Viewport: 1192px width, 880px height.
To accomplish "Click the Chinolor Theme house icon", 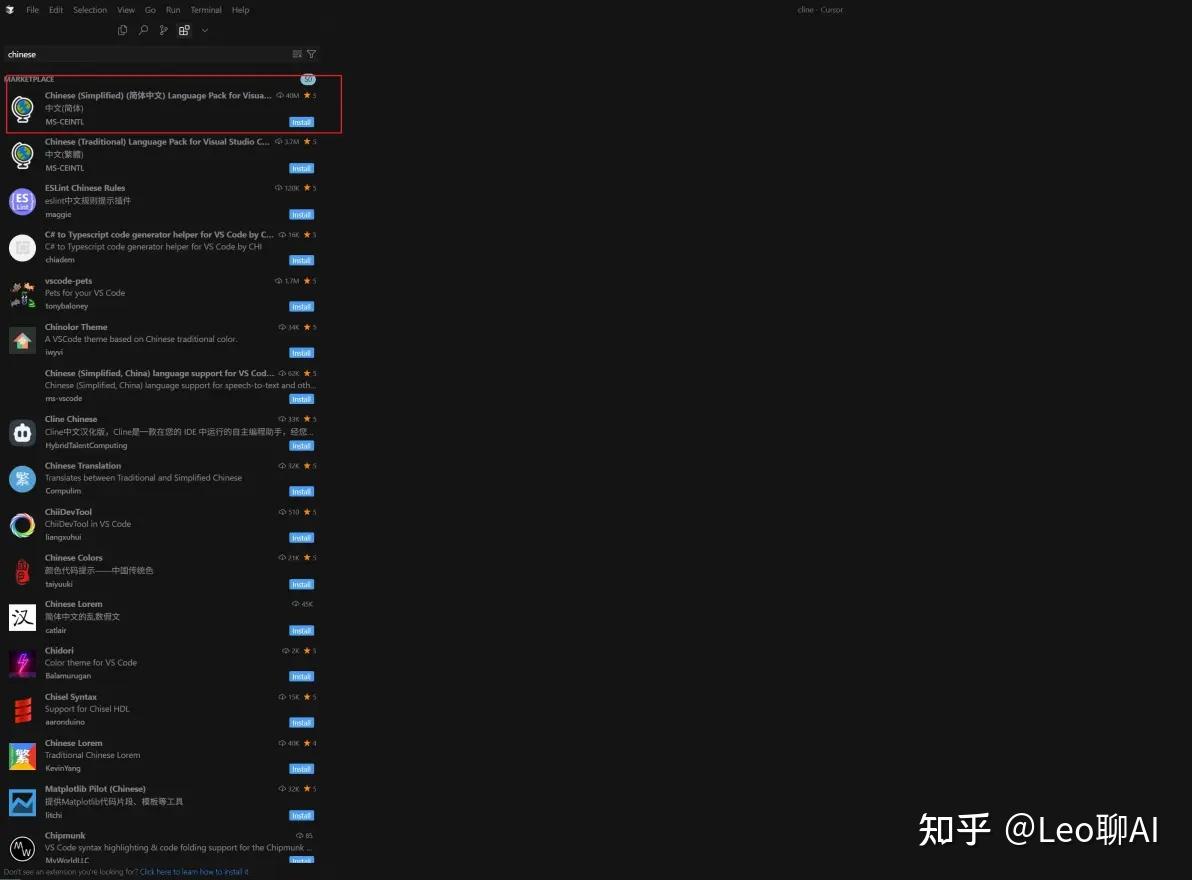I will 22,340.
